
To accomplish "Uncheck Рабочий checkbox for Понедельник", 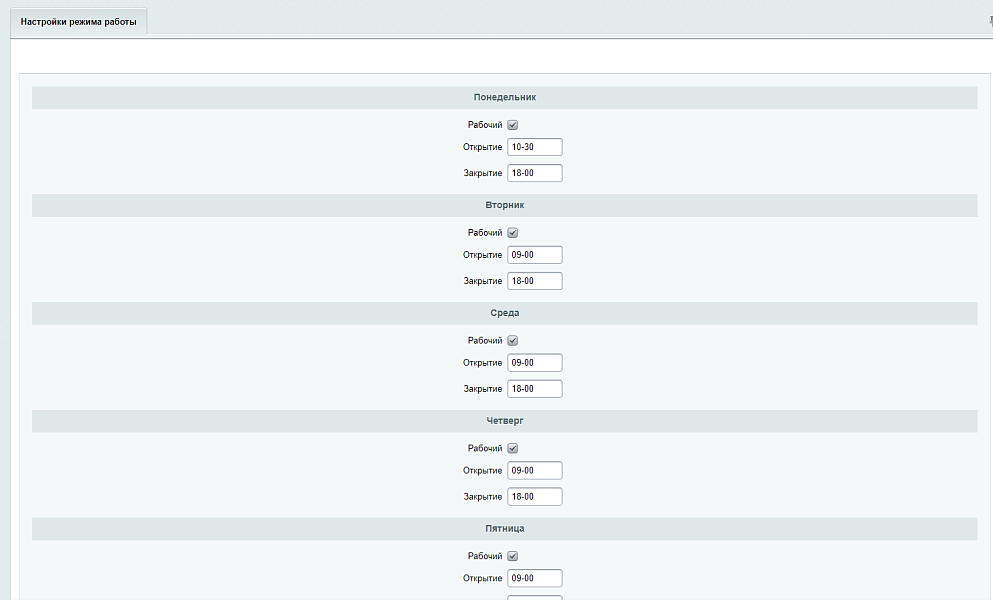I will pyautogui.click(x=513, y=125).
